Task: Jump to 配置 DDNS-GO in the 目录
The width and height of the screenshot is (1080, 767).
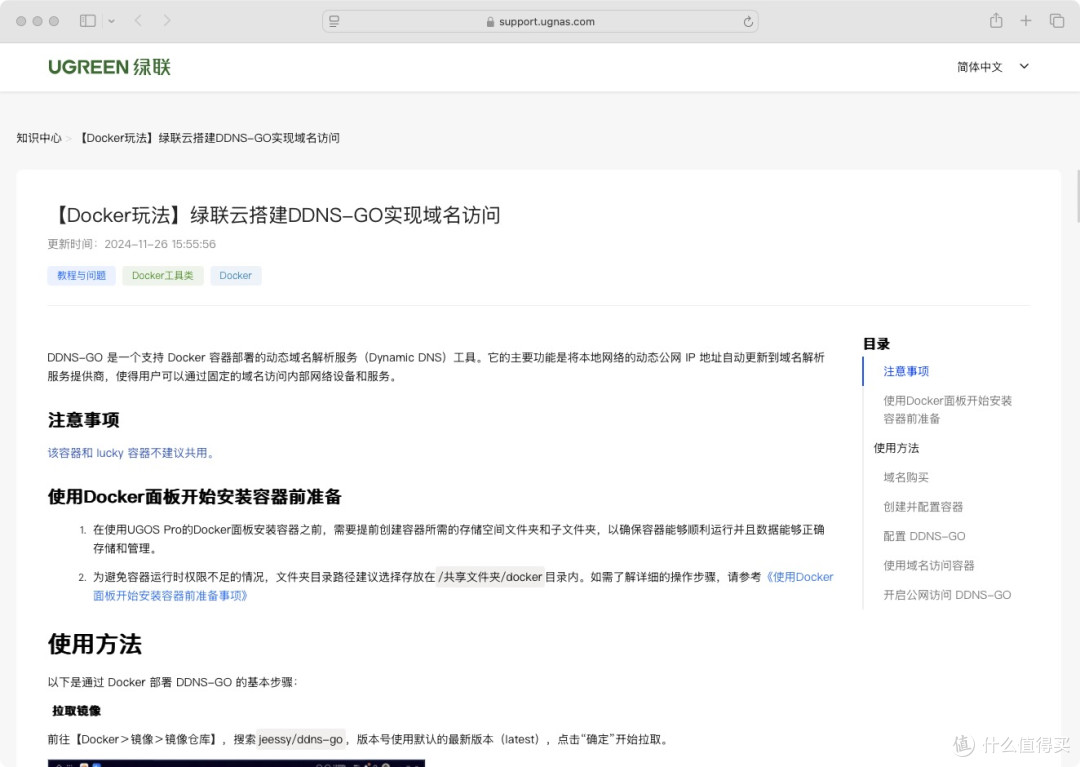Action: pos(924,536)
